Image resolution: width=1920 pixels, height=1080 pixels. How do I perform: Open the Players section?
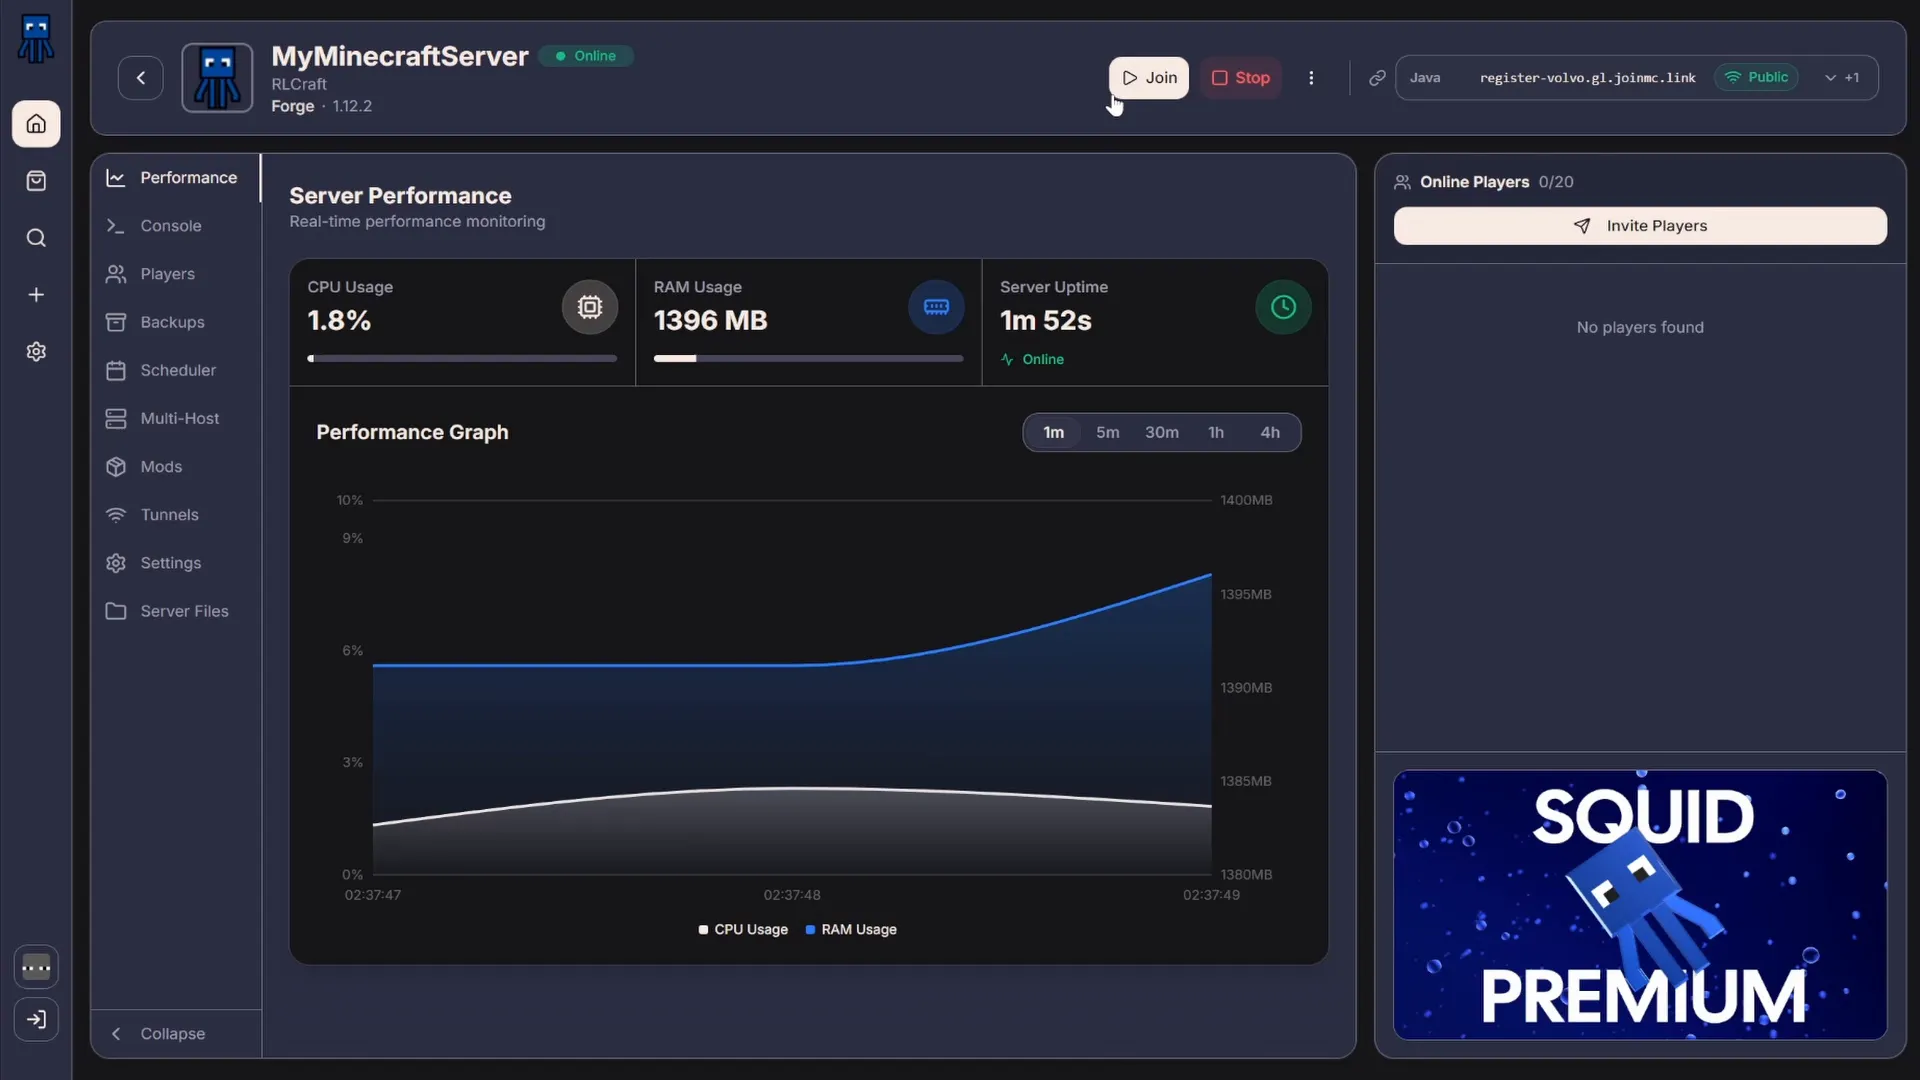click(x=175, y=274)
